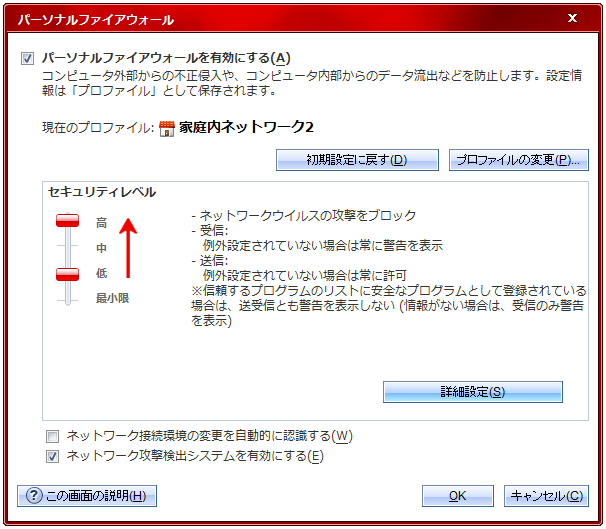
Task: Select the 低 security level label
Action: click(101, 273)
